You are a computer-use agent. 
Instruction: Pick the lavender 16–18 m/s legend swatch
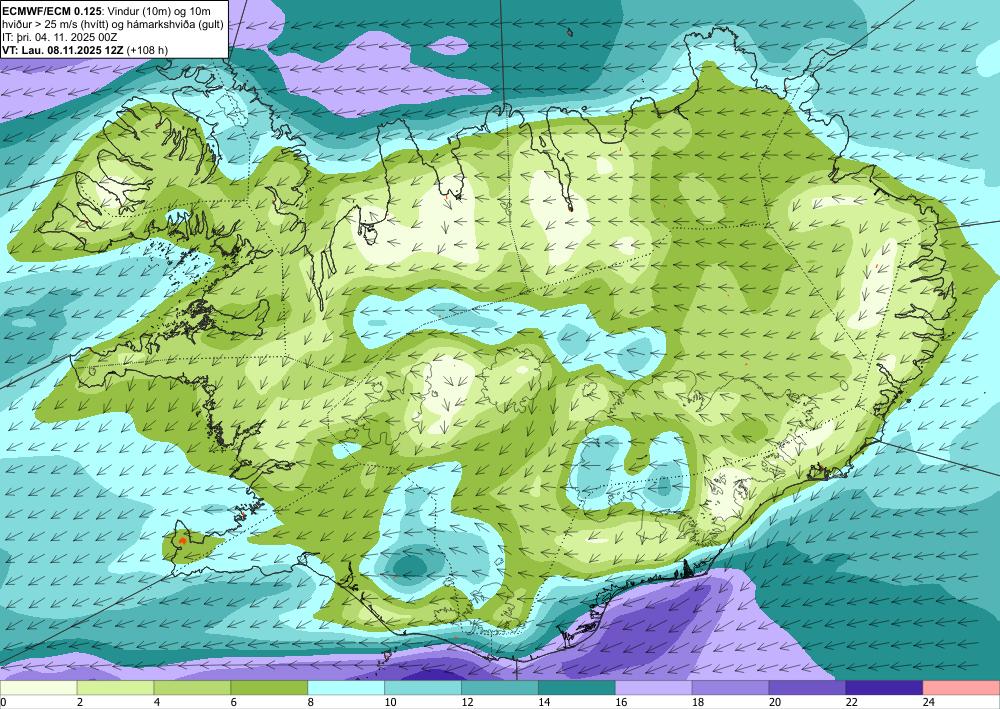(x=654, y=688)
